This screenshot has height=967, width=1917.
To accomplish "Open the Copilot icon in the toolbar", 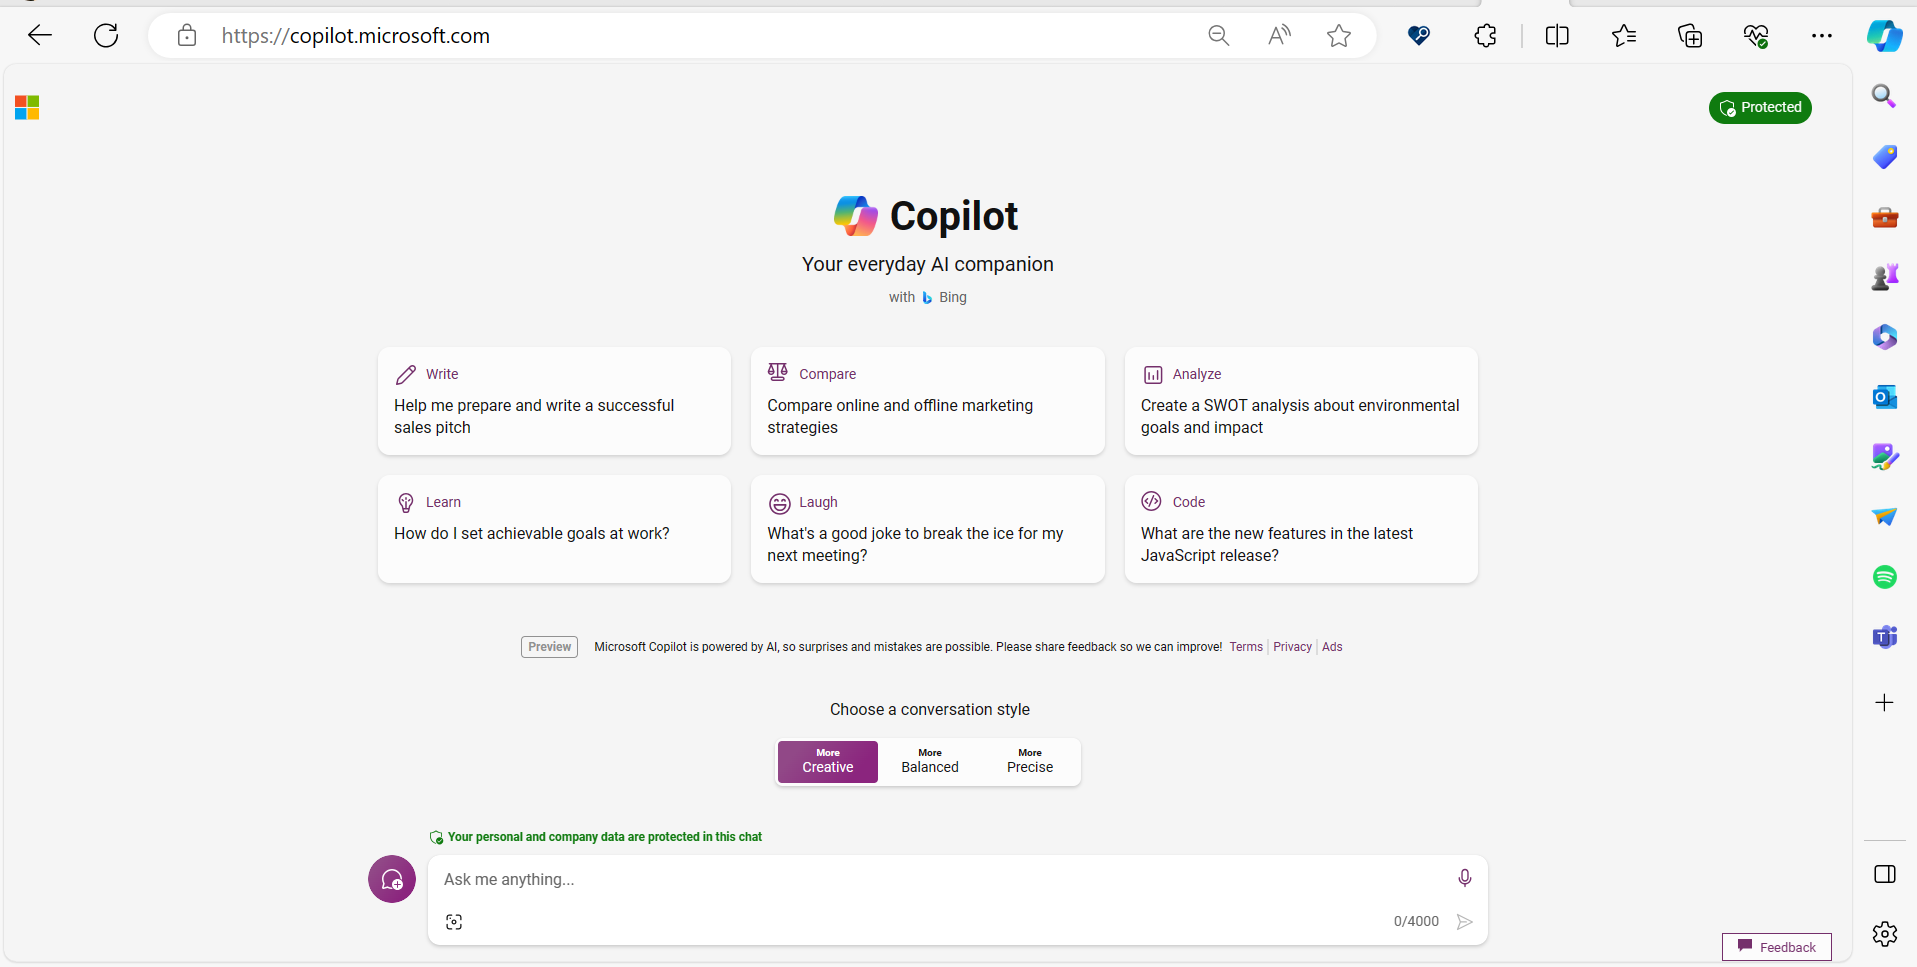I will tap(1884, 35).
